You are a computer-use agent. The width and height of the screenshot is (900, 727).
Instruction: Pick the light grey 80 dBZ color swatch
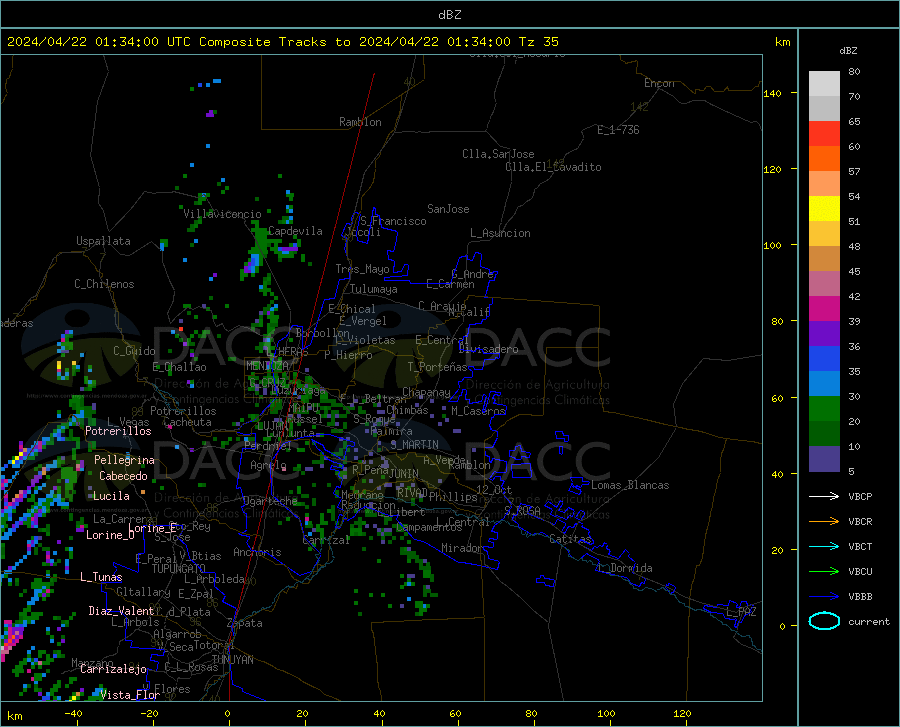[x=824, y=83]
